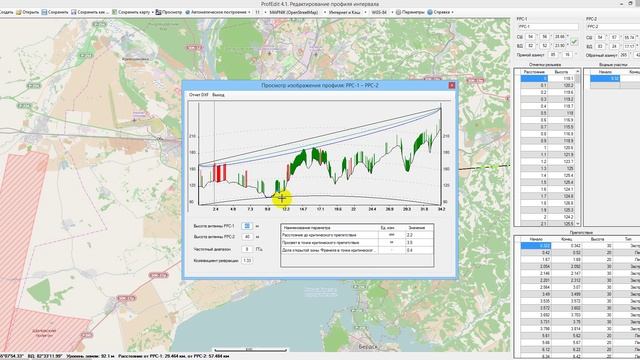Click the Сохранить карту toolbar button

tap(132, 12)
